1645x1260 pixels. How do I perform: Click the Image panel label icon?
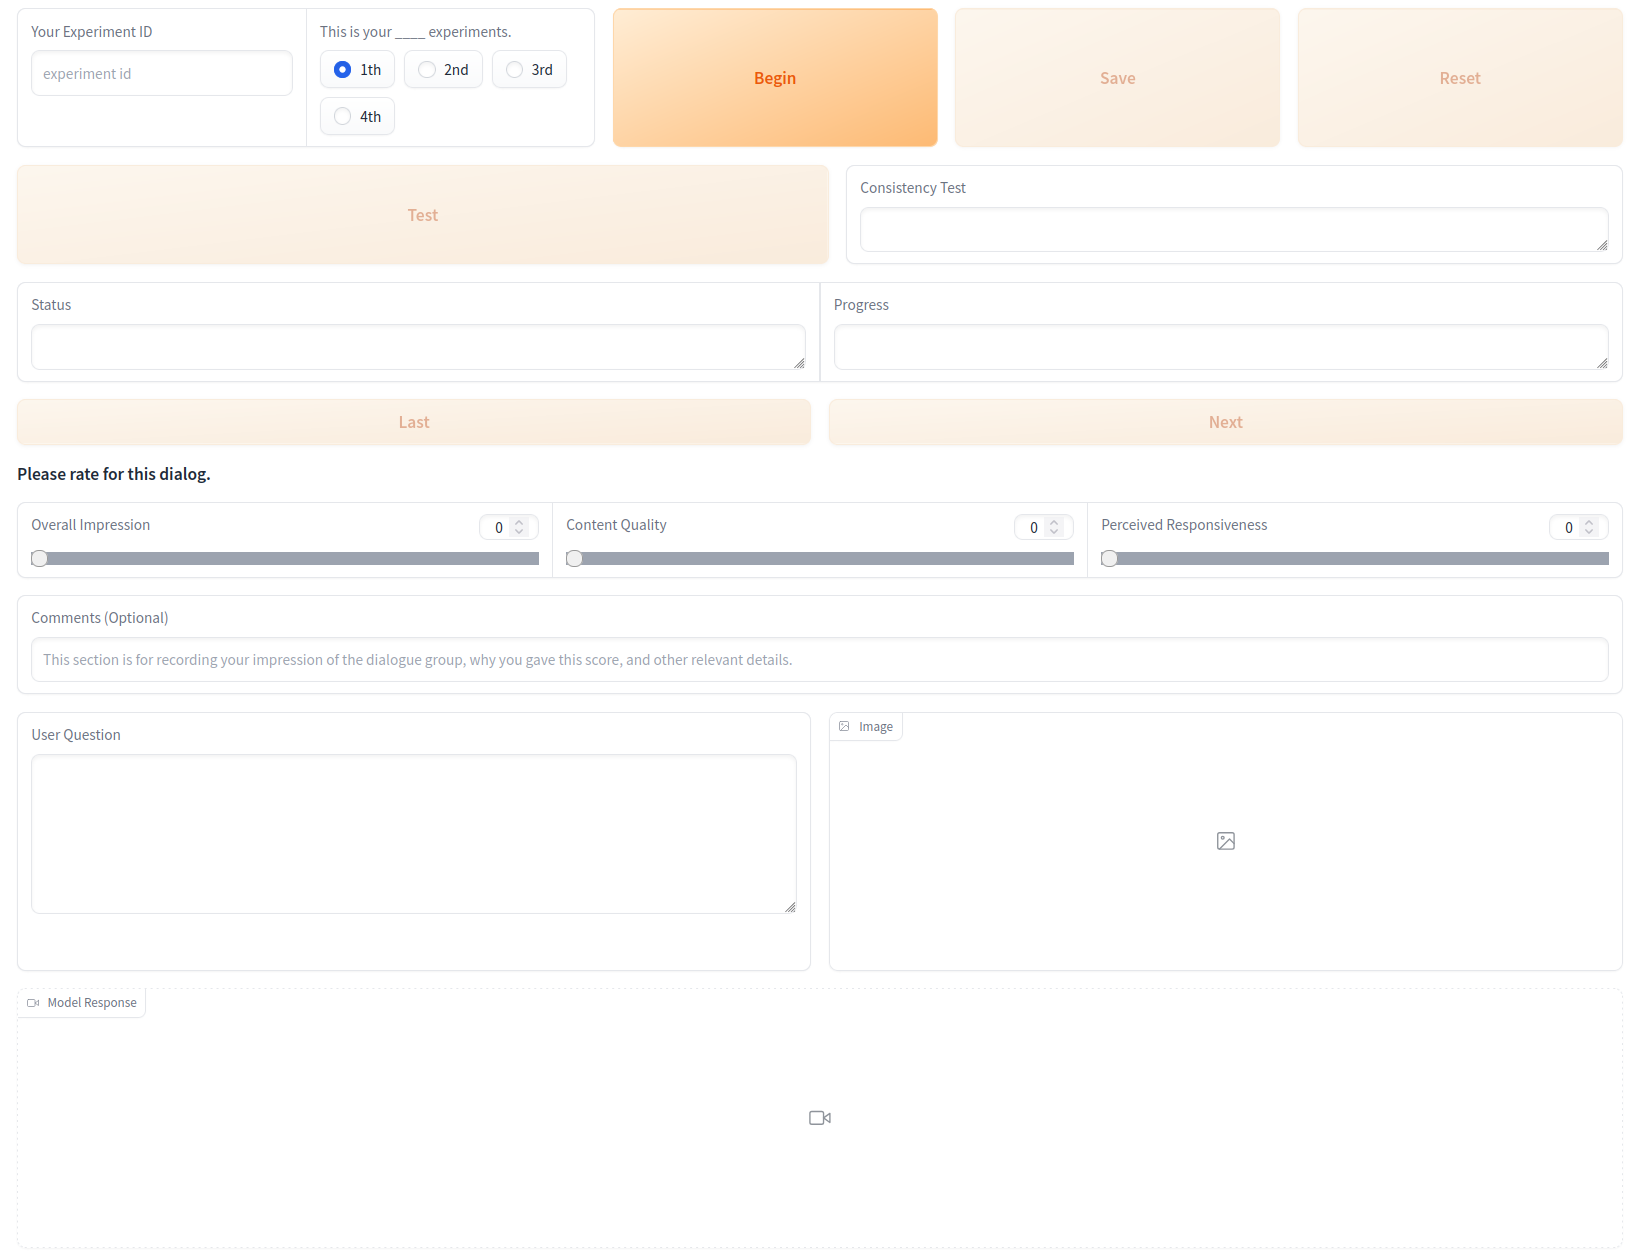pyautogui.click(x=844, y=727)
